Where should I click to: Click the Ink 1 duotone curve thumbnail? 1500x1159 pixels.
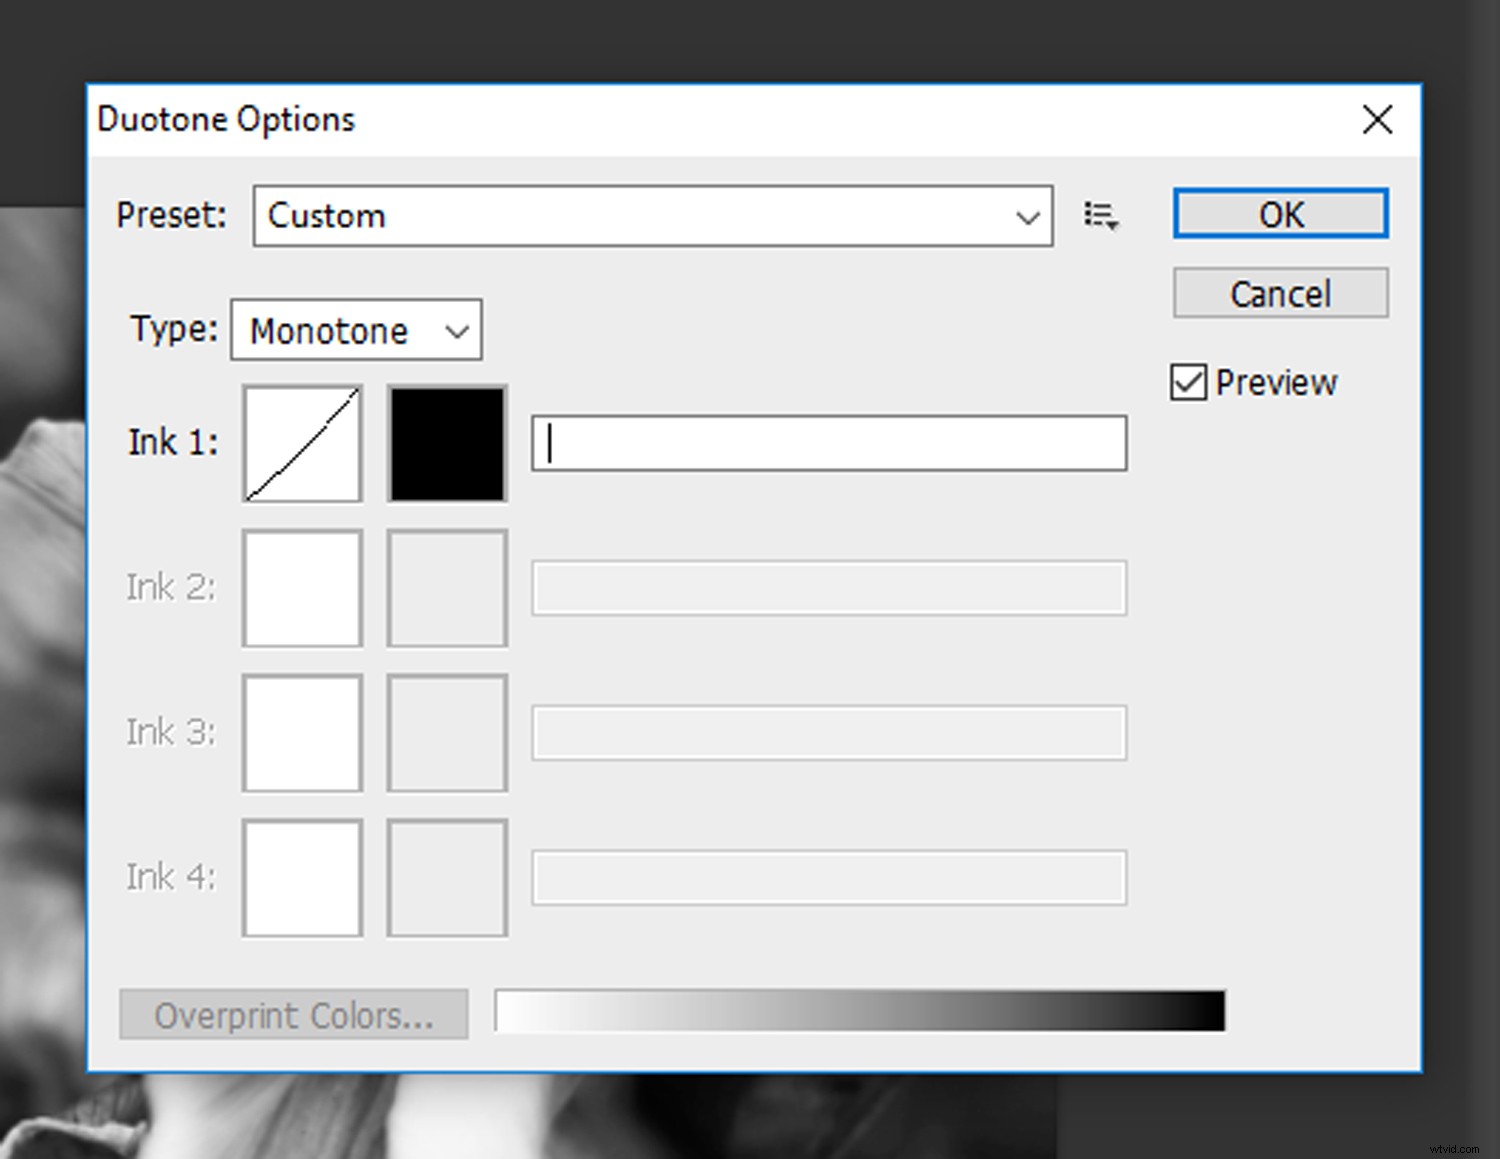[301, 443]
